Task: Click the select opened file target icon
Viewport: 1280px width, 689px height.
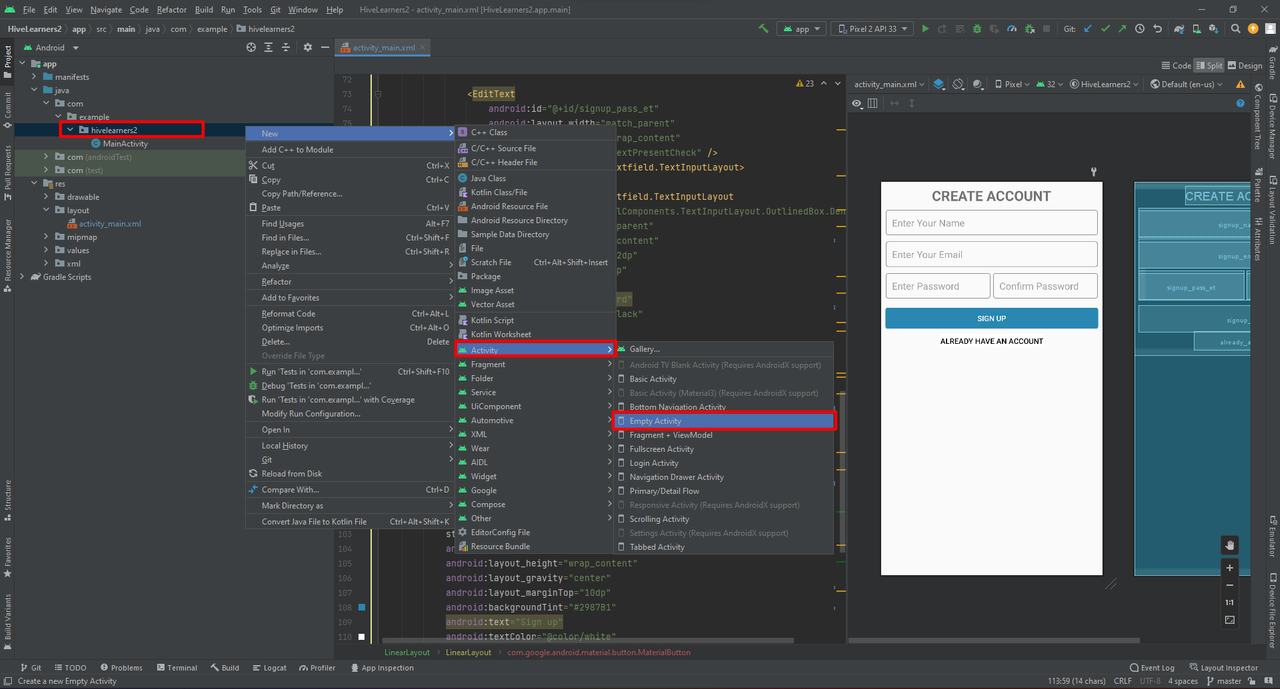Action: click(252, 47)
